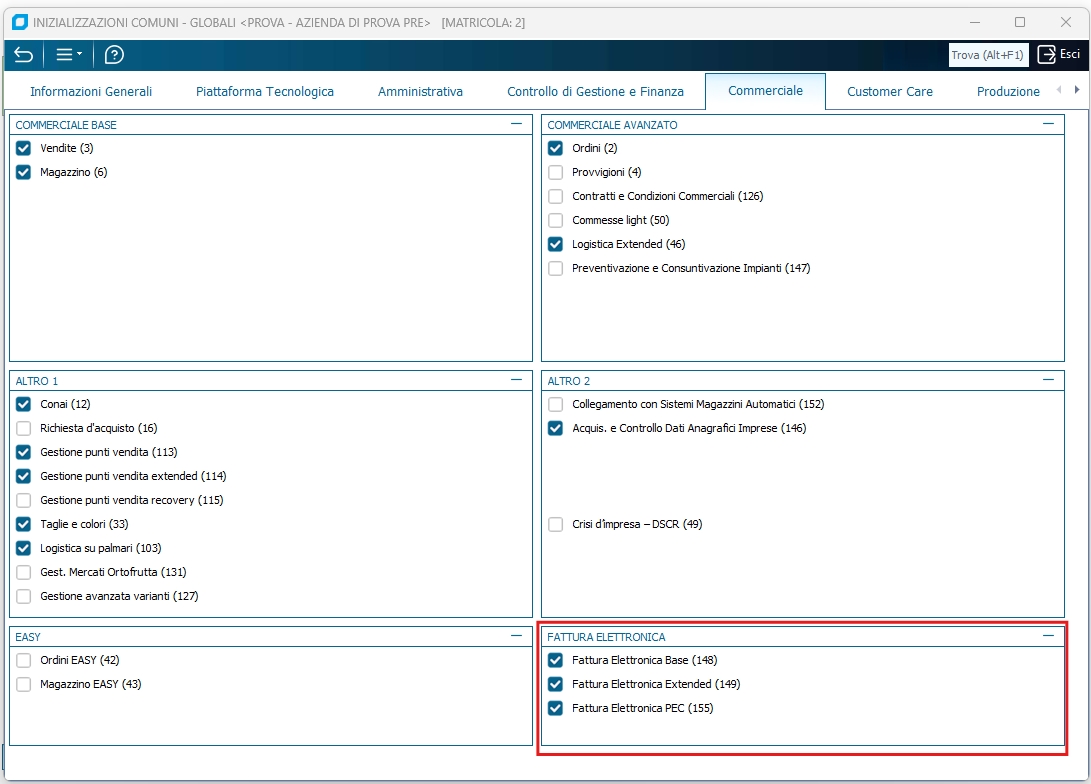The width and height of the screenshot is (1091, 784).
Task: Go to Controllo di Gestione e Finanza tab
Action: (x=596, y=91)
